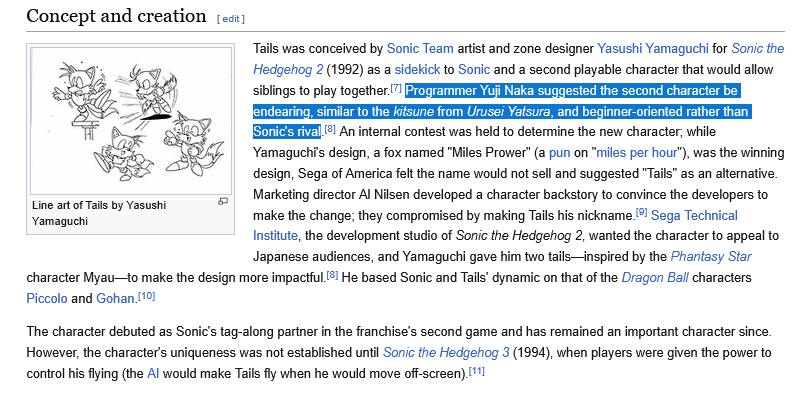Open the Sonic Team link
The height and width of the screenshot is (397, 806).
pos(420,49)
